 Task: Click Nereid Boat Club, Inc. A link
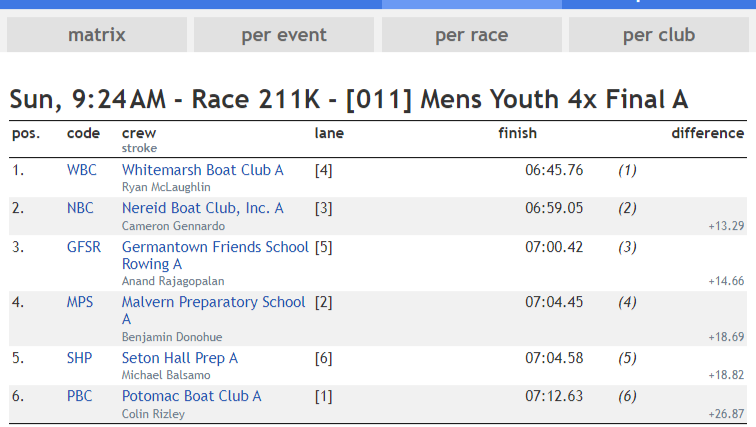point(202,208)
